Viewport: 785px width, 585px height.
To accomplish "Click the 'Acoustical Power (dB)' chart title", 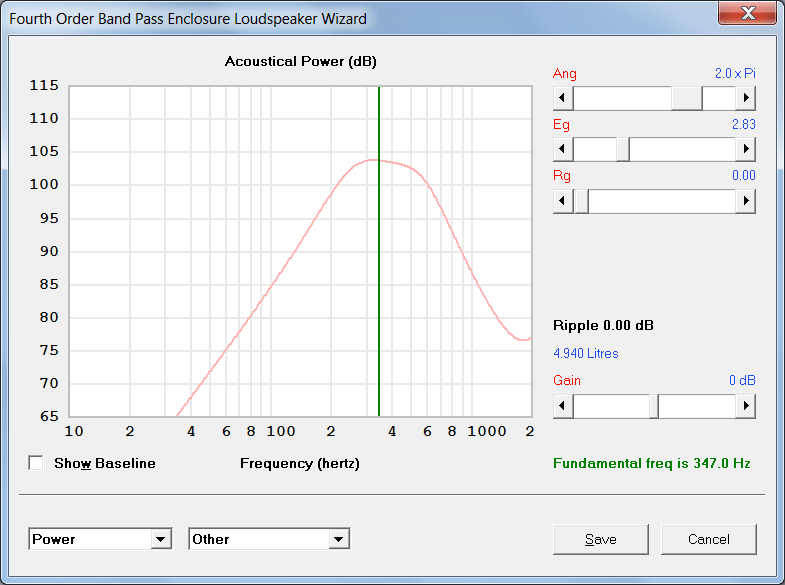I will click(300, 62).
